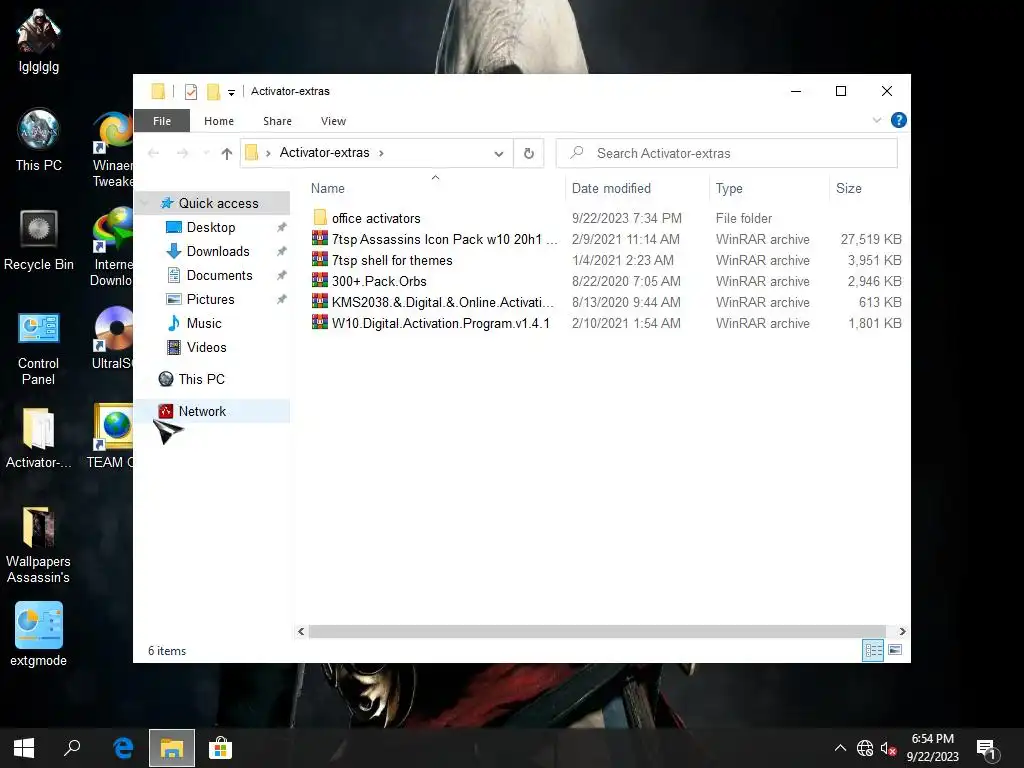This screenshot has width=1024, height=768.
Task: Select KMS2038.&.Digital.&.Online.Activati... file
Action: (x=441, y=302)
